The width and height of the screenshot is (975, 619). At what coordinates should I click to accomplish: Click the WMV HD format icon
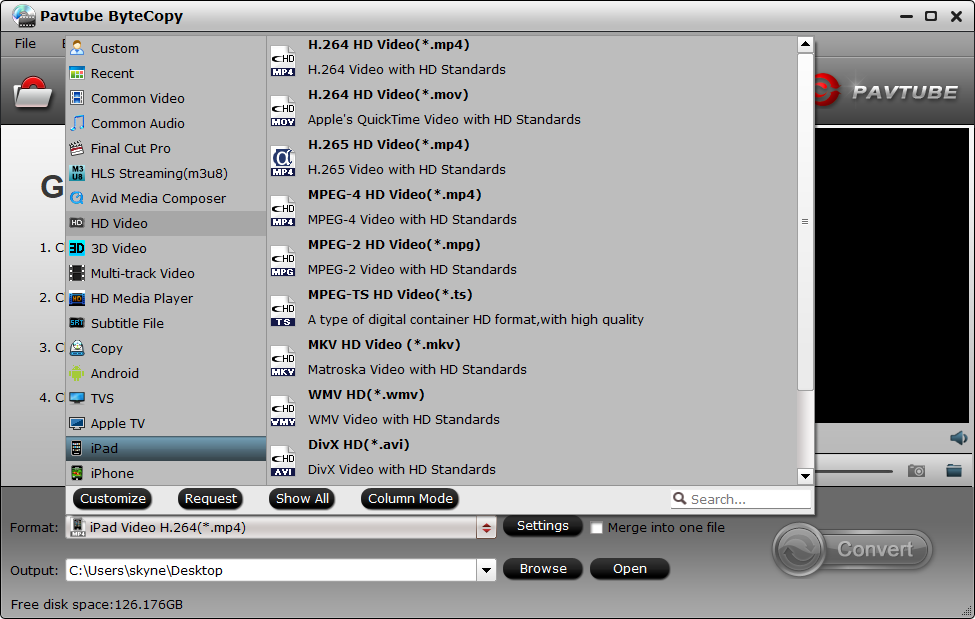pyautogui.click(x=283, y=411)
